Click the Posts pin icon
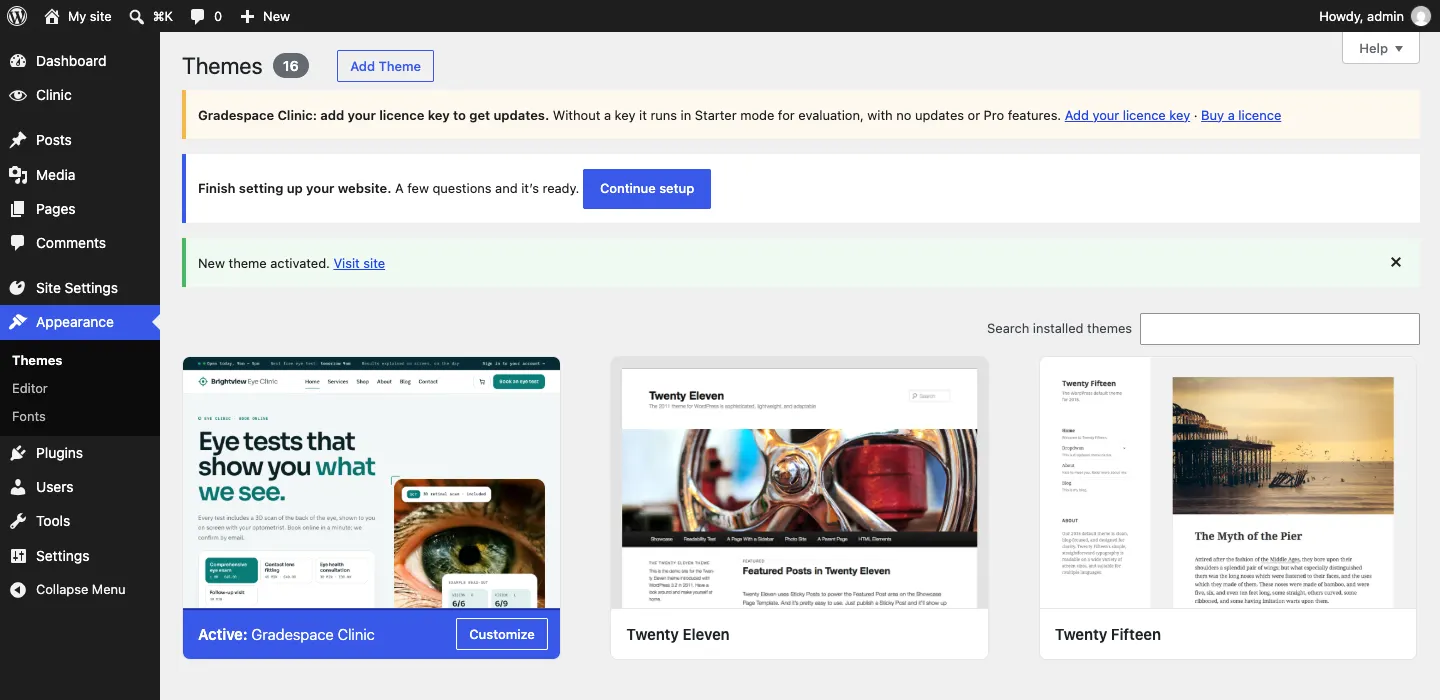The height and width of the screenshot is (700, 1440). (x=18, y=140)
